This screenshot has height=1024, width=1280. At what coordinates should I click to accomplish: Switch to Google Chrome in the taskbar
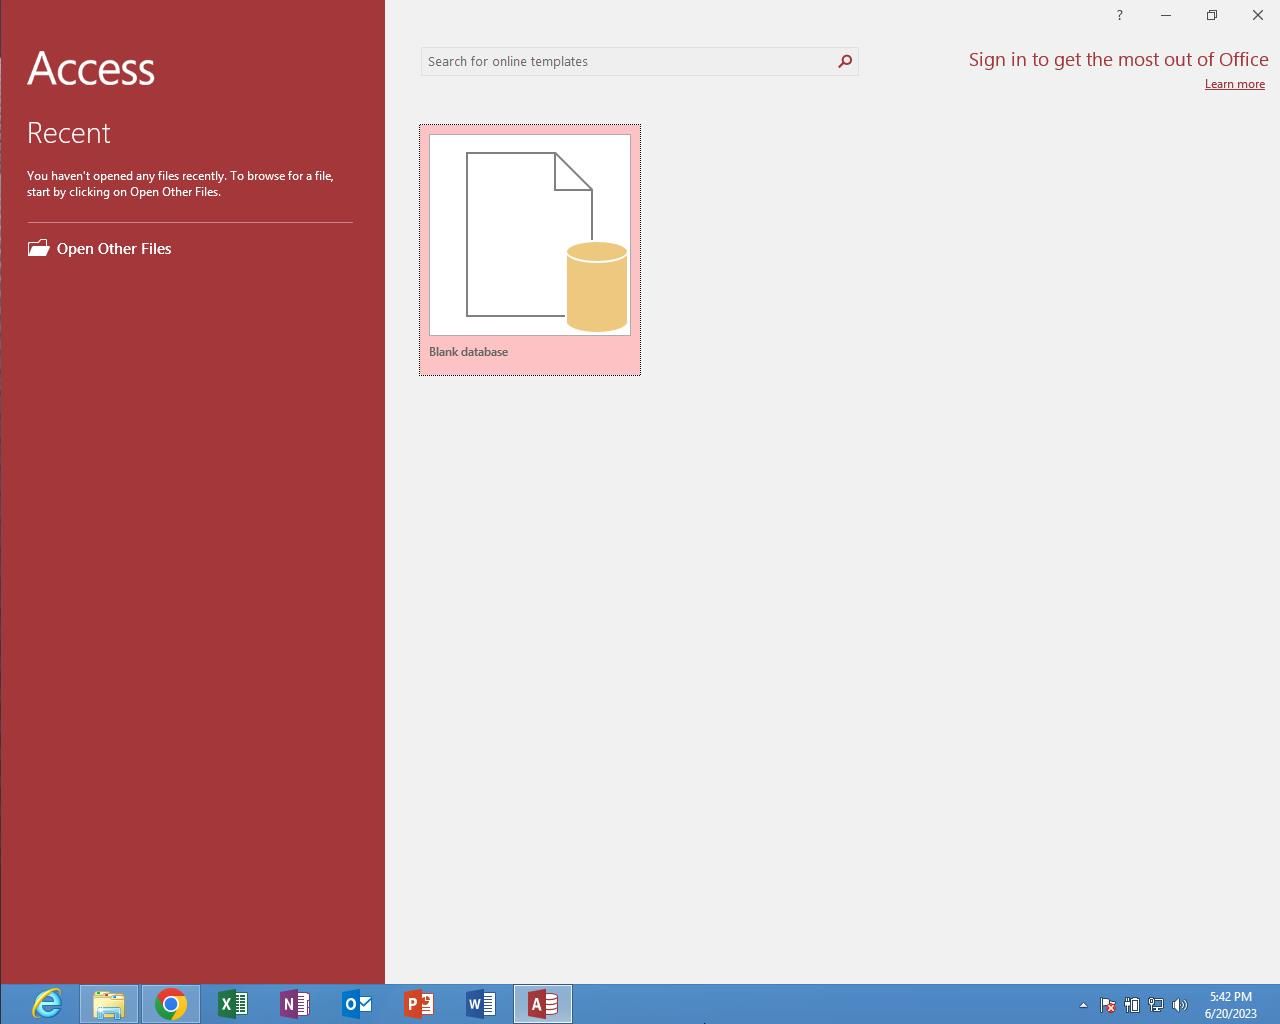(171, 1003)
